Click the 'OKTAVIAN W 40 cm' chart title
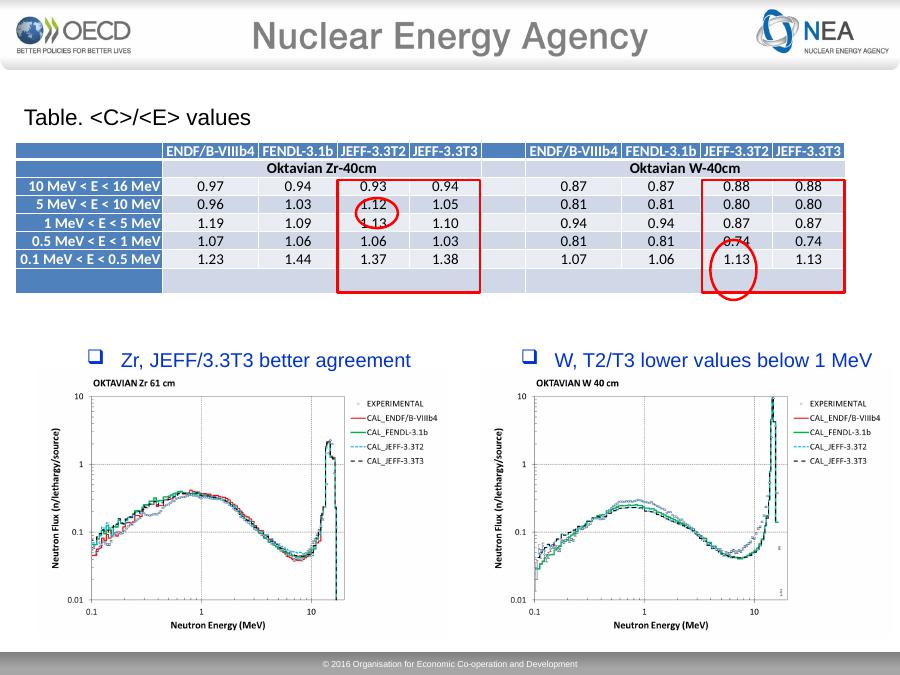The image size is (900, 675). 577,383
